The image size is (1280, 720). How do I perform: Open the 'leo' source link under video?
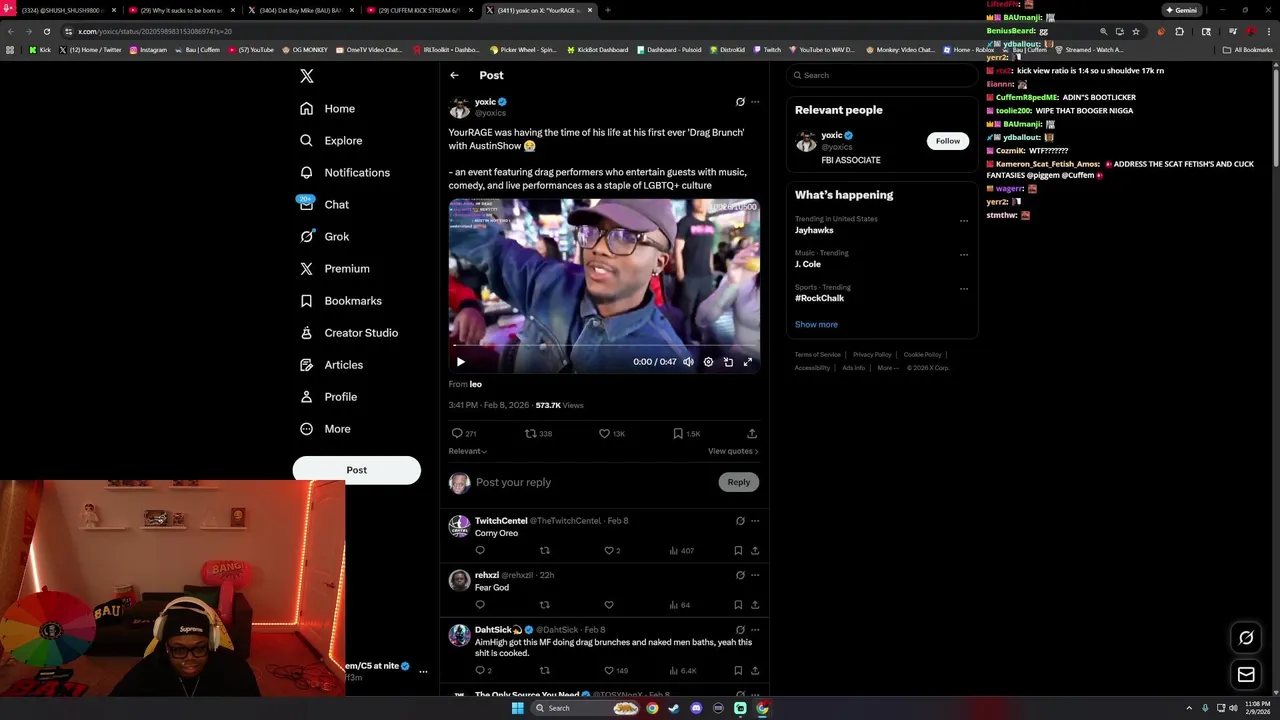(x=475, y=384)
